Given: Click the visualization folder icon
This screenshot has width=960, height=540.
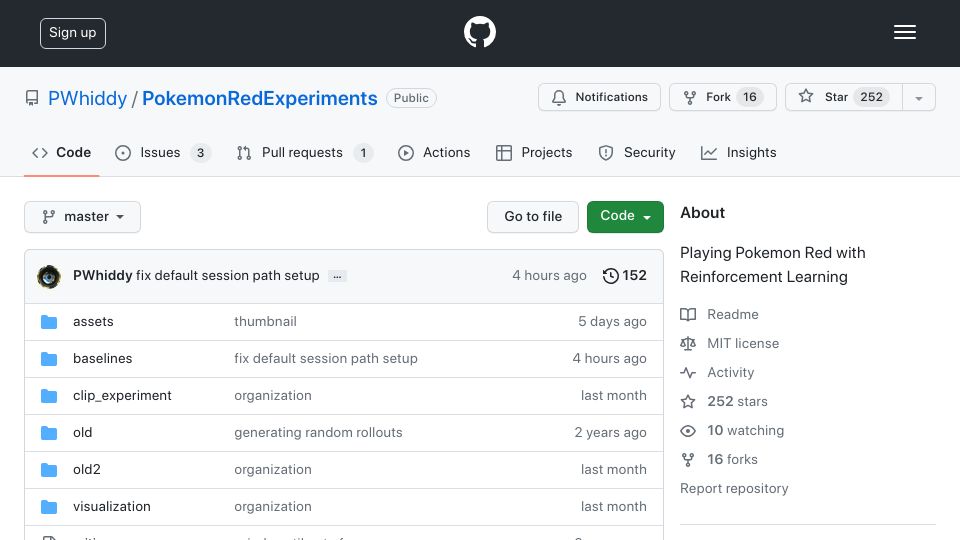Looking at the screenshot, I should tap(49, 507).
